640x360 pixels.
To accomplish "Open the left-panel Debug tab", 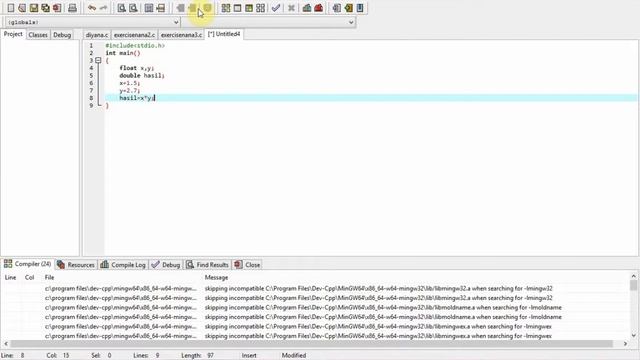I will click(x=62, y=35).
